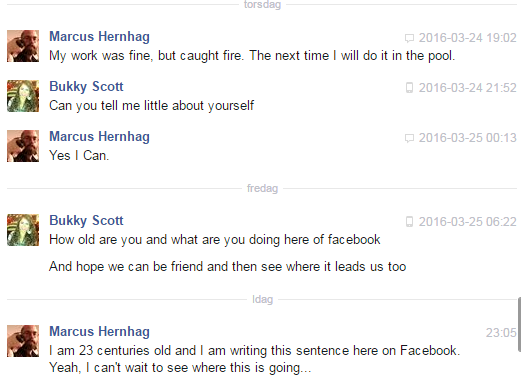Click the chat-bubble icon beside 2016-03-25 00:13
Screen dimensions: 521x384
click(x=409, y=138)
